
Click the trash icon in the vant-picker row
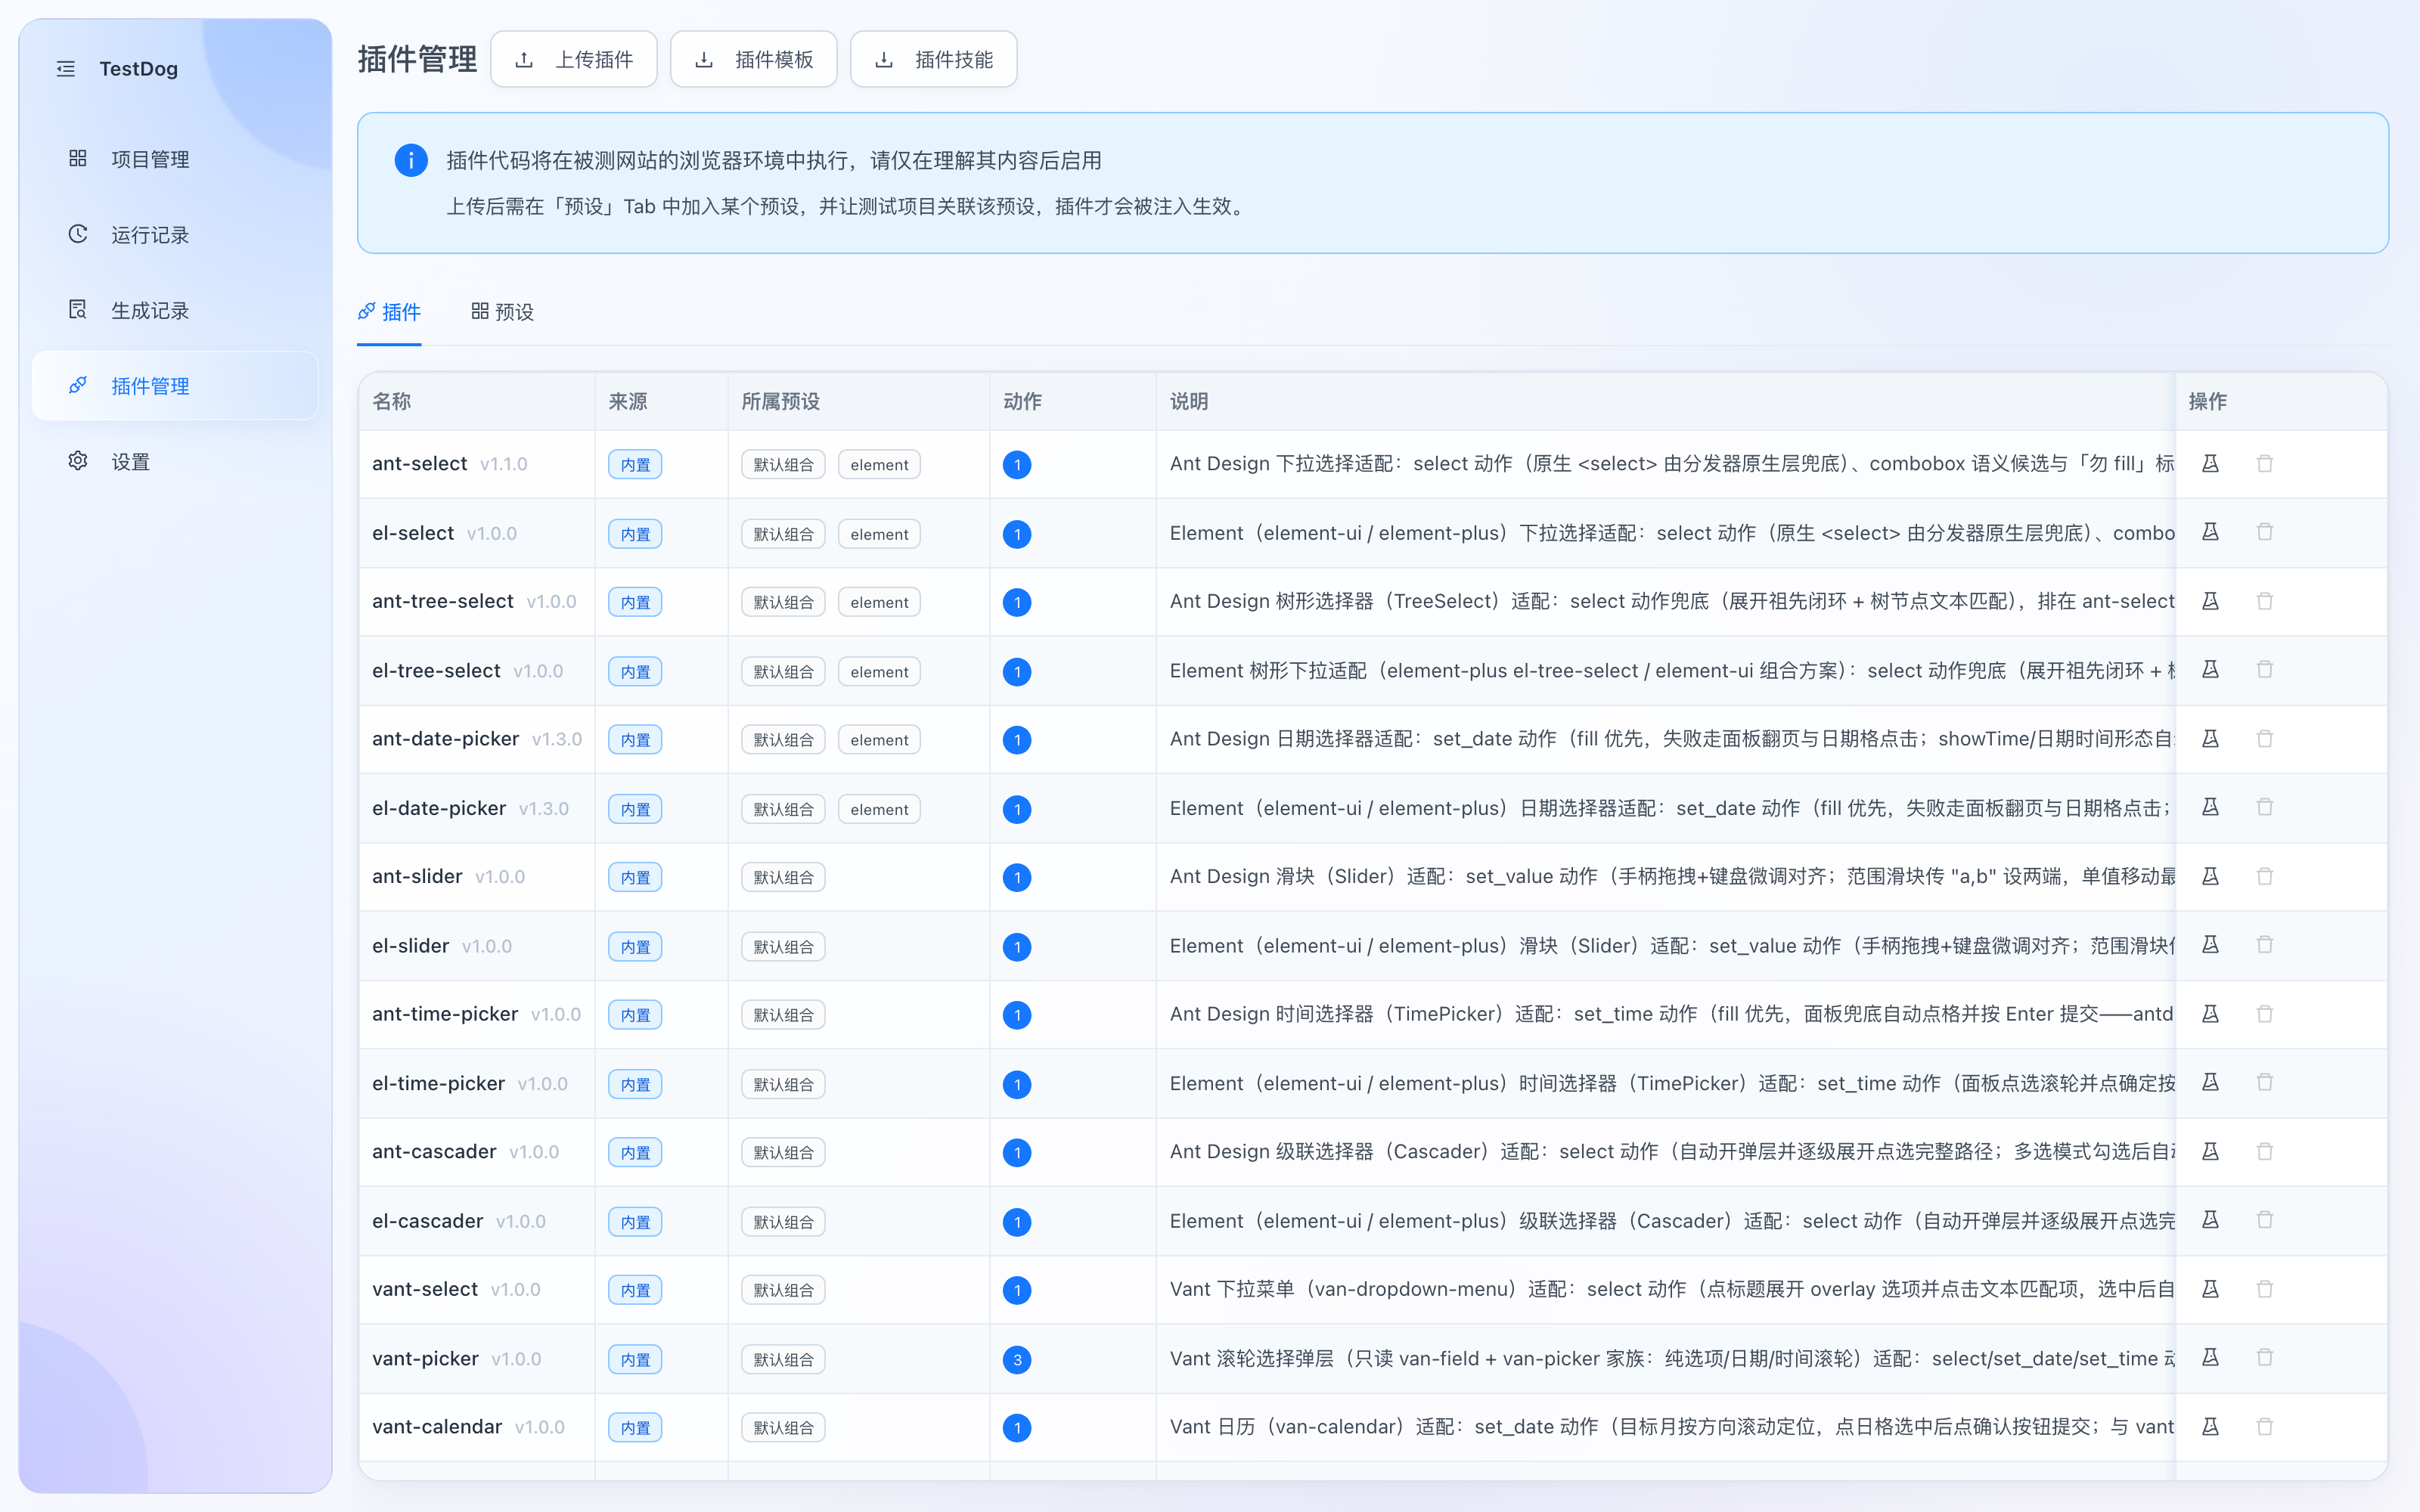2265,1358
